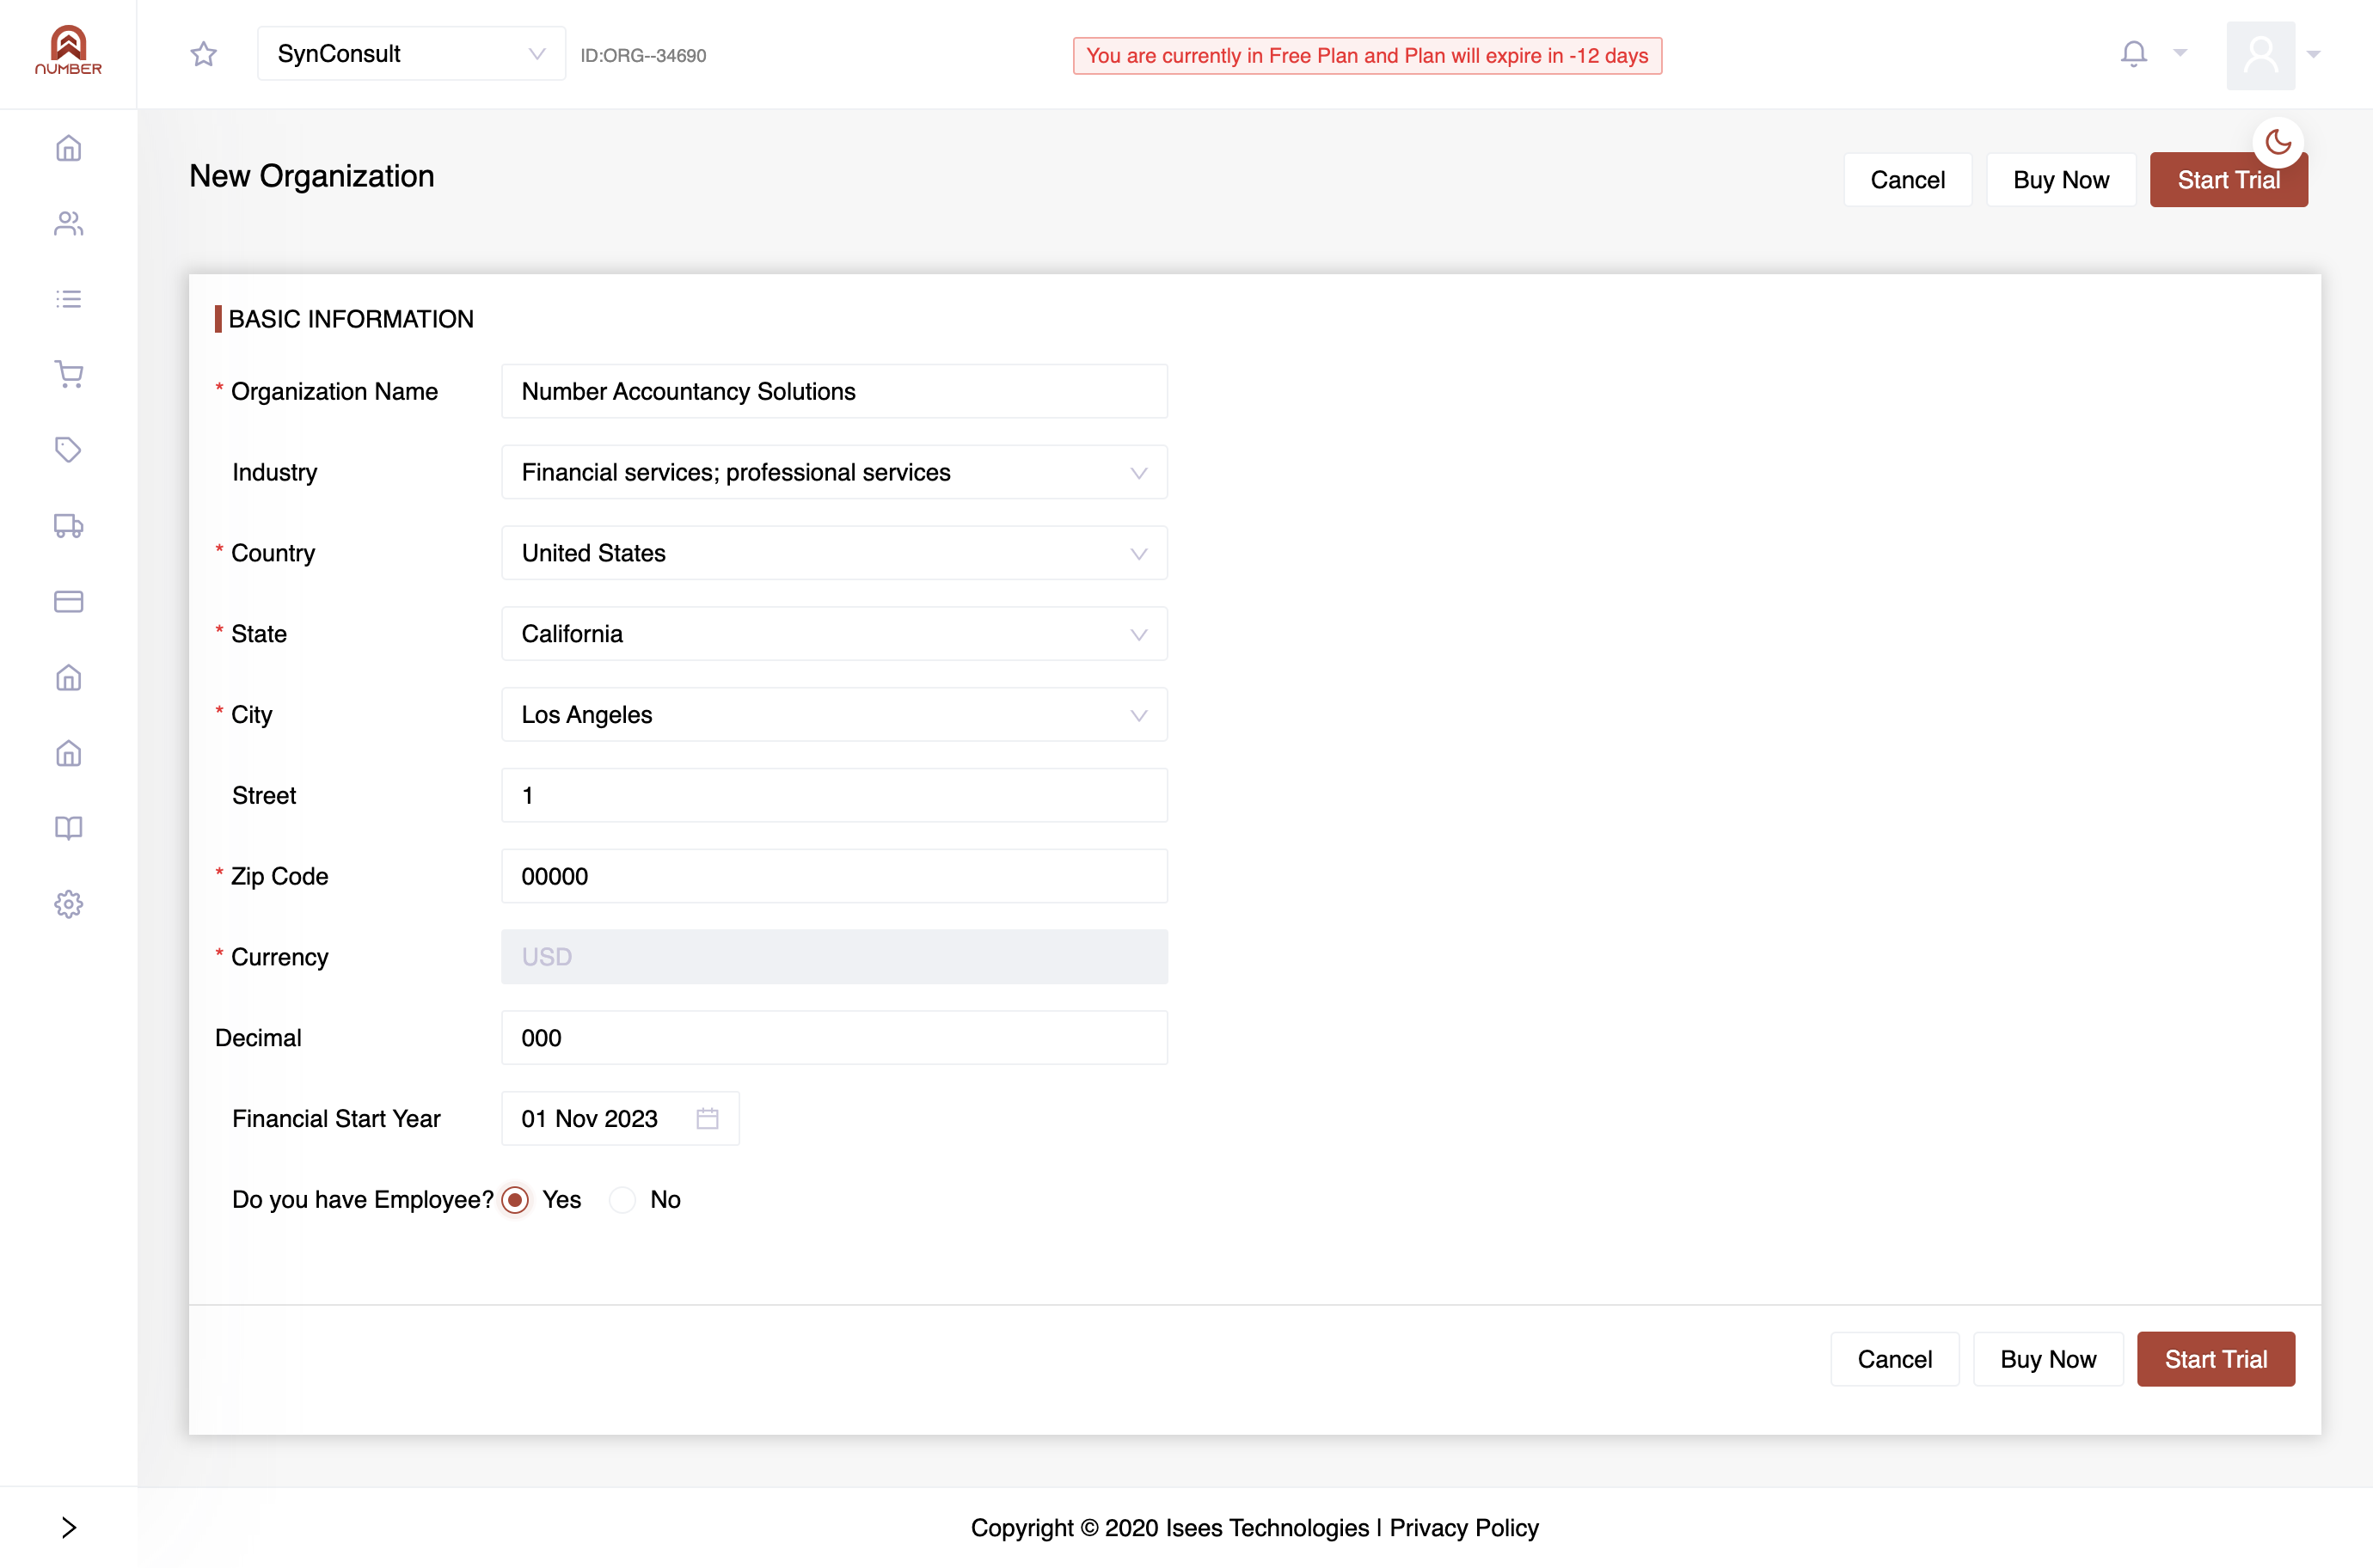Click the bottom Cancel button
The image size is (2373, 1568).
(1894, 1359)
